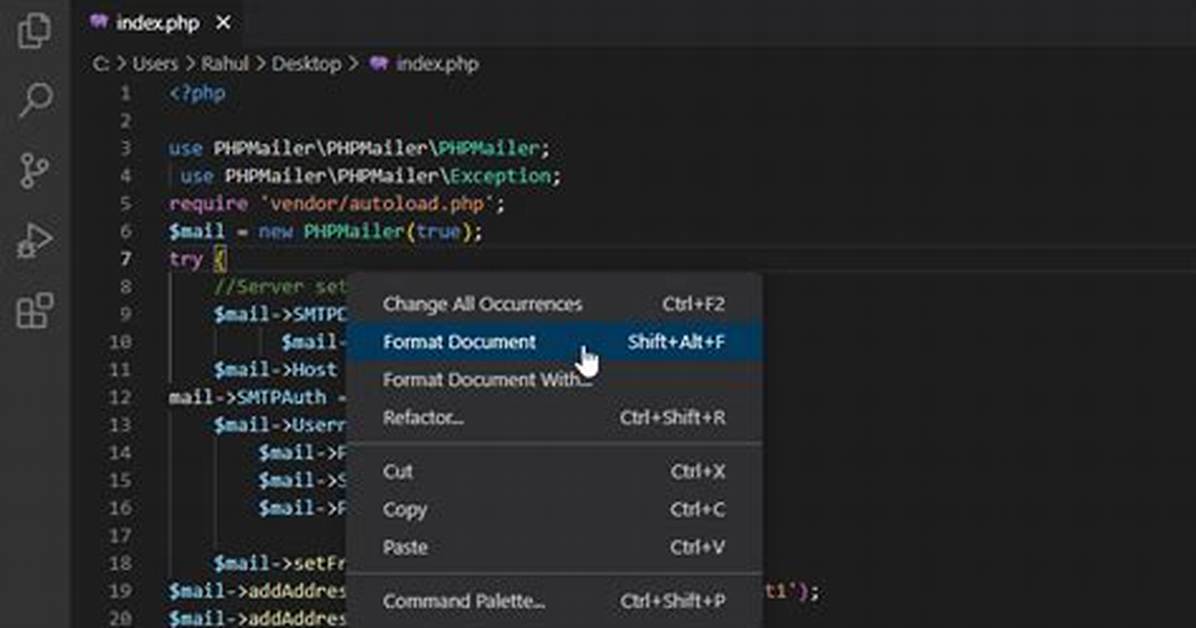
Task: Open the Source Control view icon
Action: pyautogui.click(x=34, y=170)
